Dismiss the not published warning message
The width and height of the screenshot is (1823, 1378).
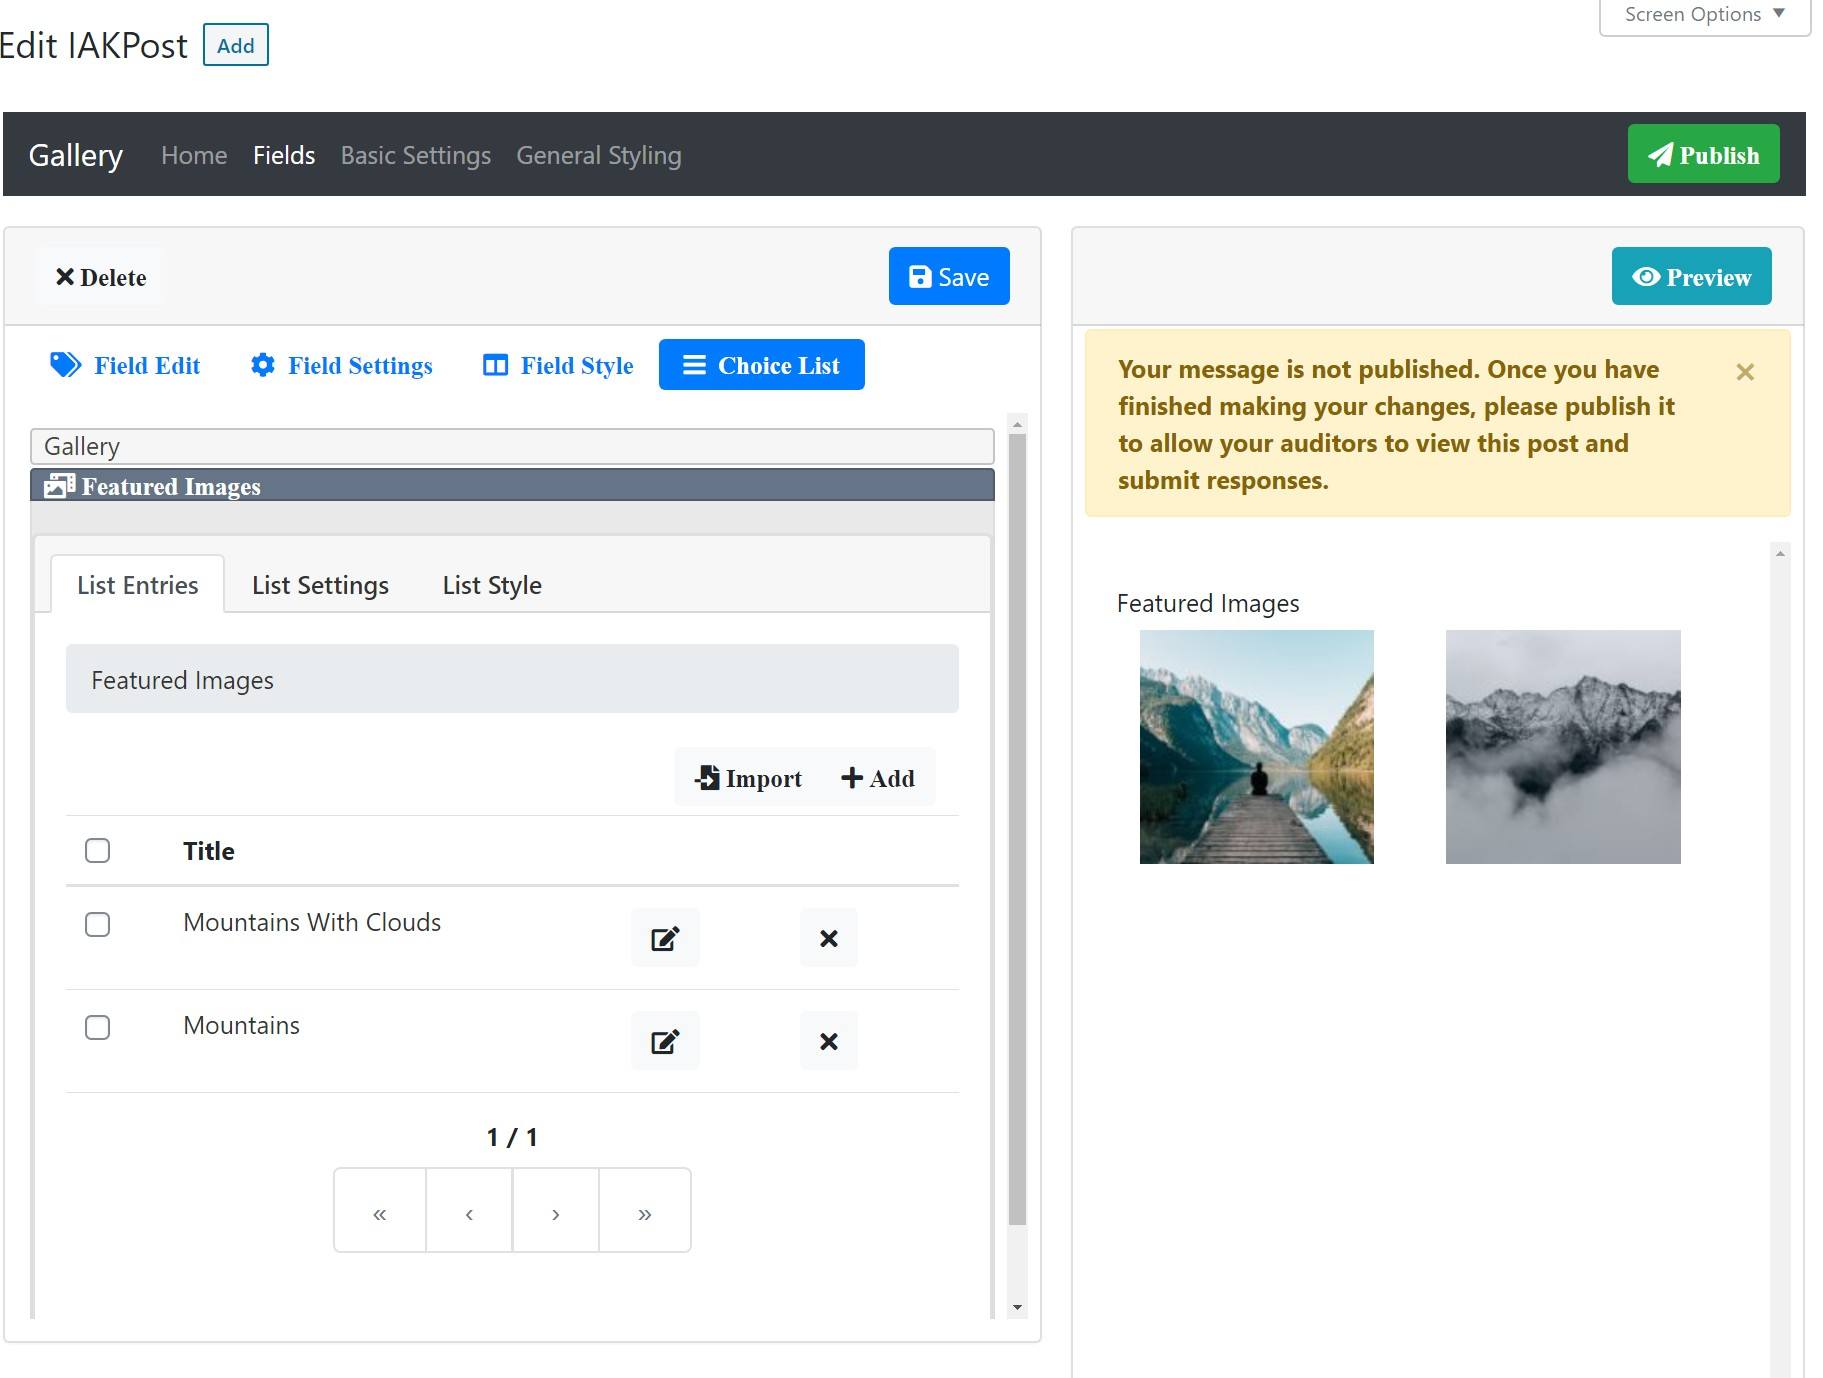pos(1745,372)
